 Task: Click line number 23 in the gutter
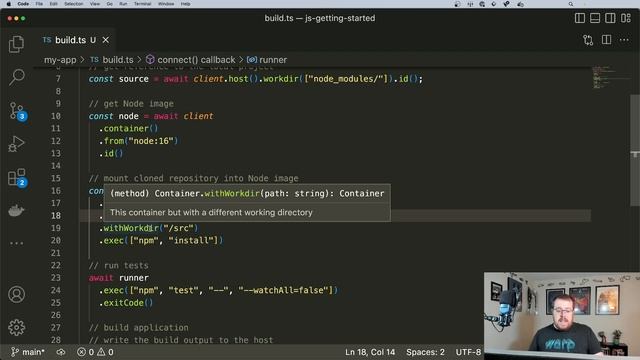[56, 278]
